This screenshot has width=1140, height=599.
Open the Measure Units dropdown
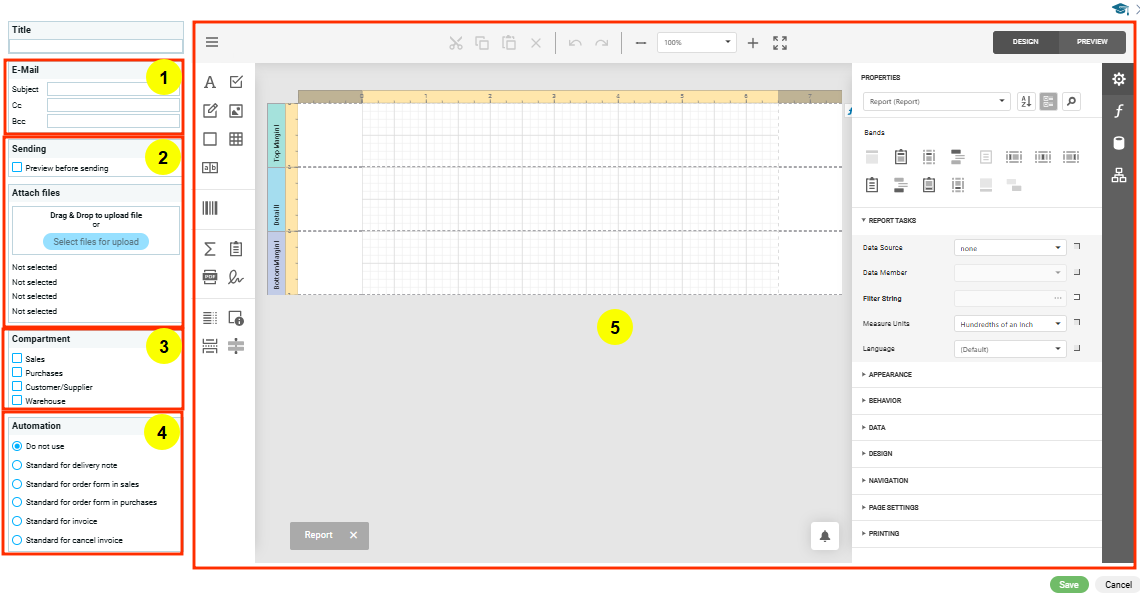[1009, 324]
